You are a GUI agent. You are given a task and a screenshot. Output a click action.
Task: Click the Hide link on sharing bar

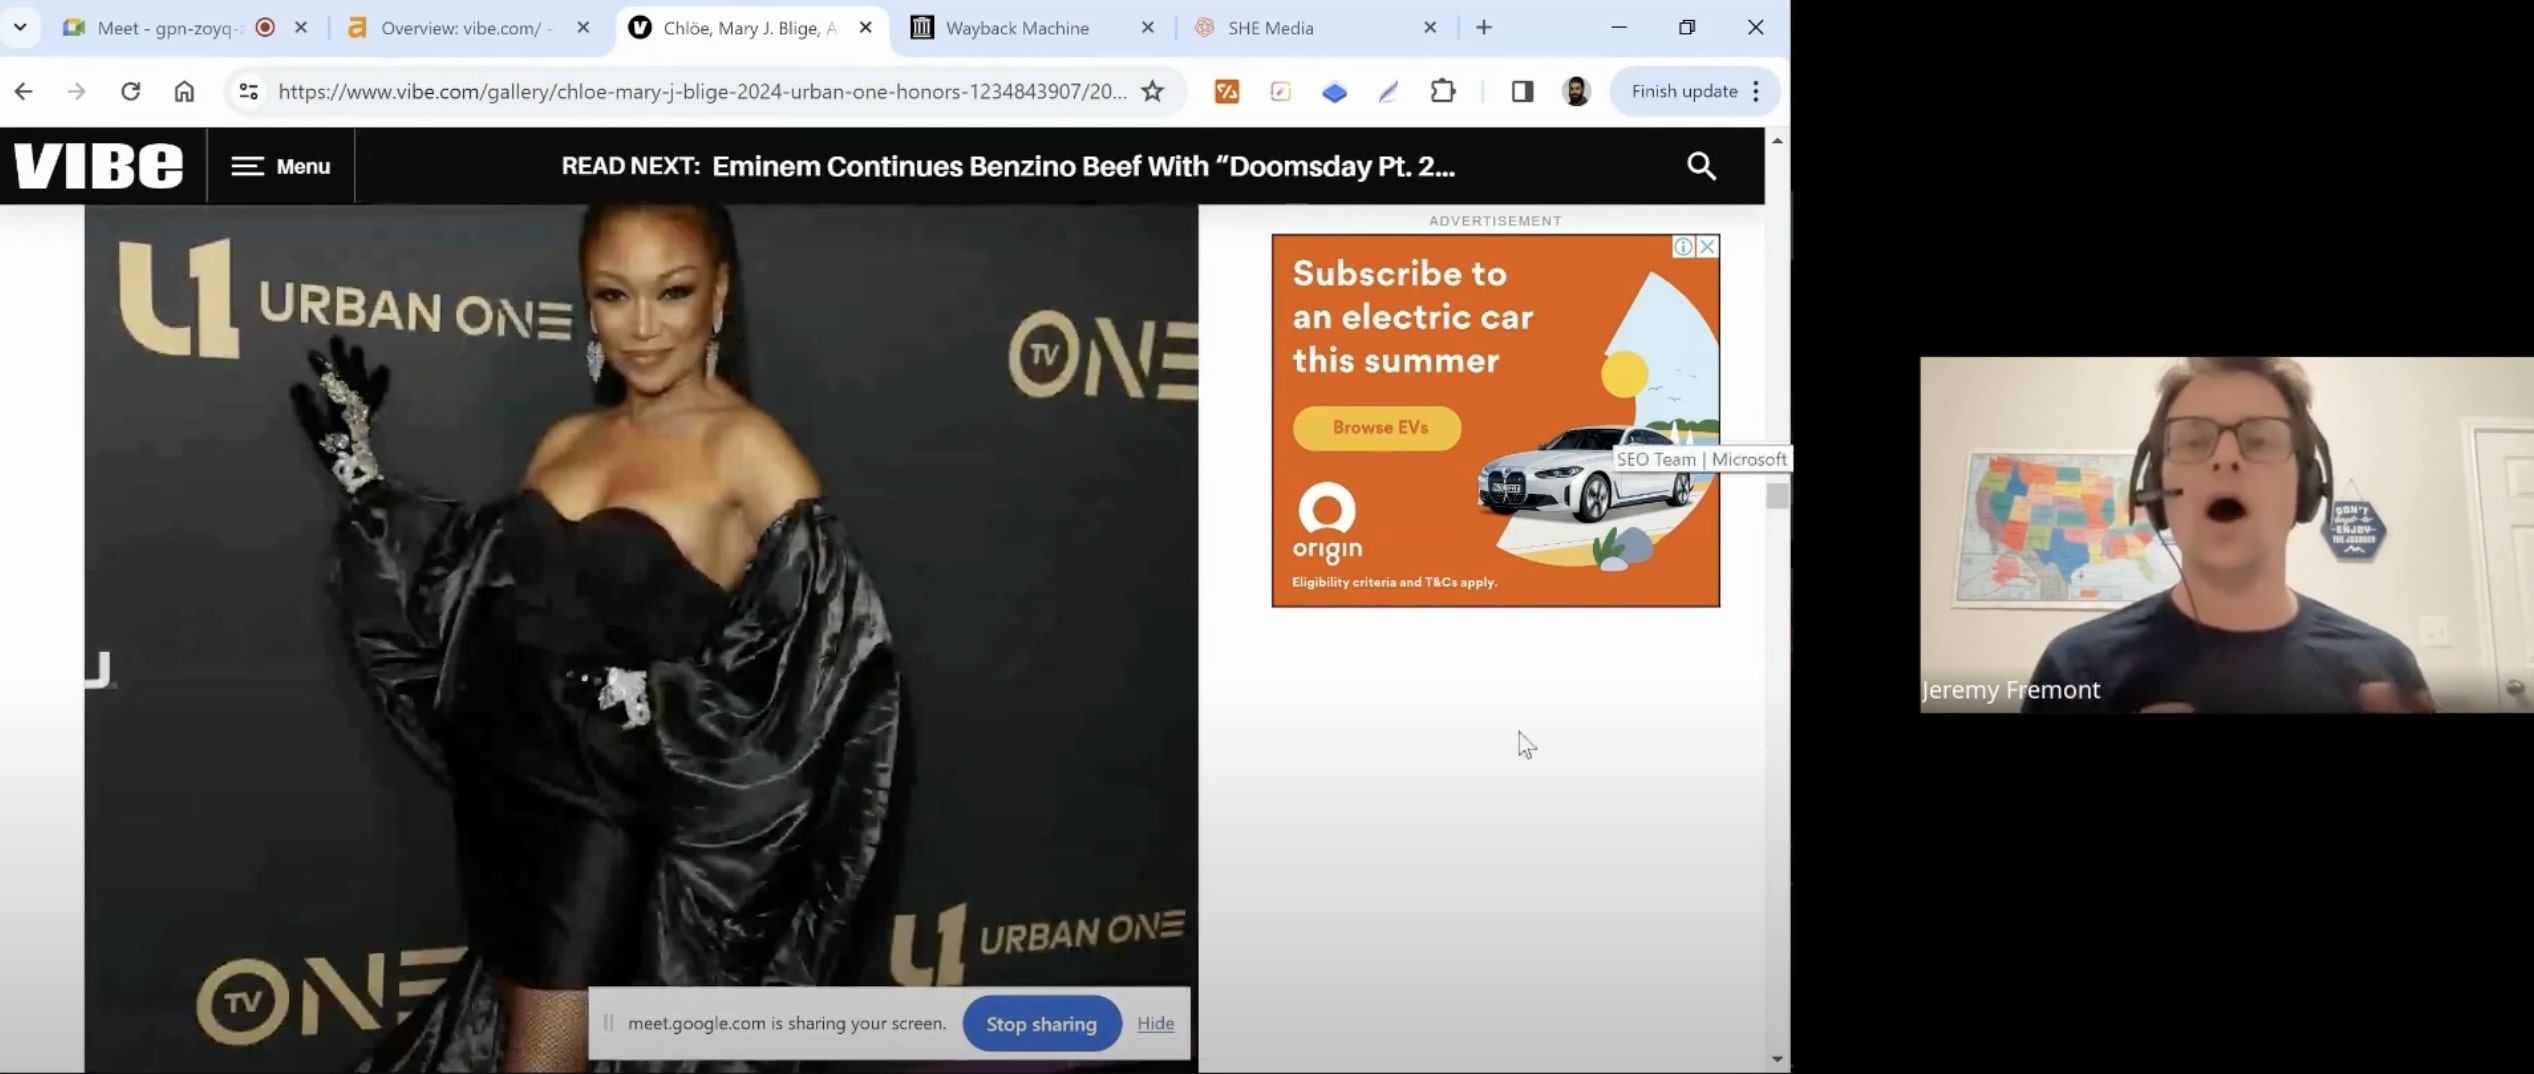1155,1023
